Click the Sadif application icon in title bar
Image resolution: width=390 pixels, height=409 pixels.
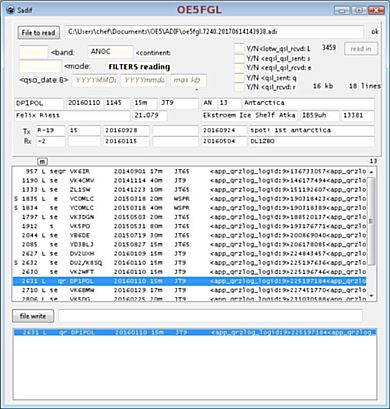coord(10,10)
